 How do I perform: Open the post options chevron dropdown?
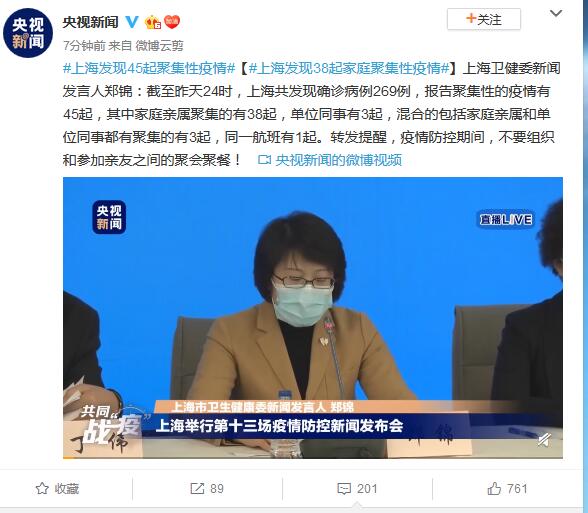pyautogui.click(x=556, y=14)
